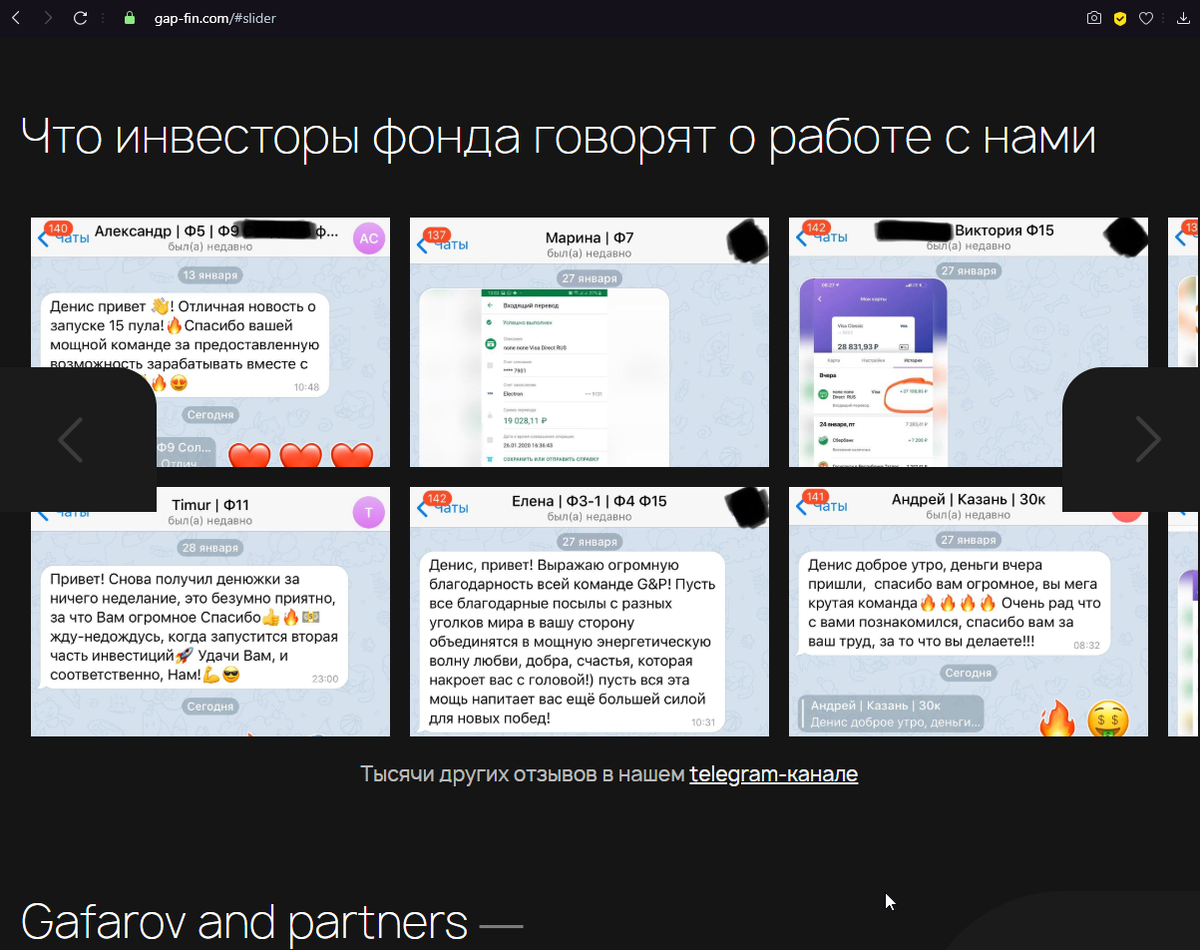
Task: Click the money-face emoji in Андрей chat
Action: click(x=1108, y=719)
